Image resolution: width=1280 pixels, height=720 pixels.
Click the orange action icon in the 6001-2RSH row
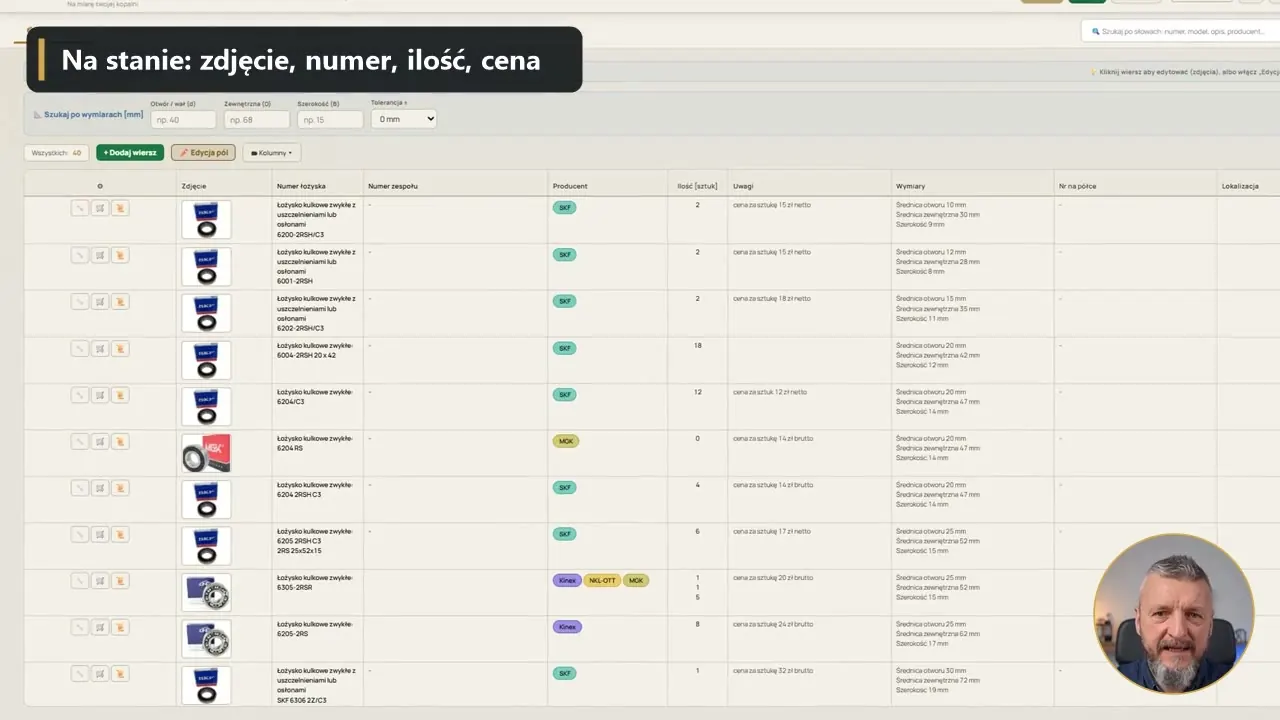(x=120, y=255)
